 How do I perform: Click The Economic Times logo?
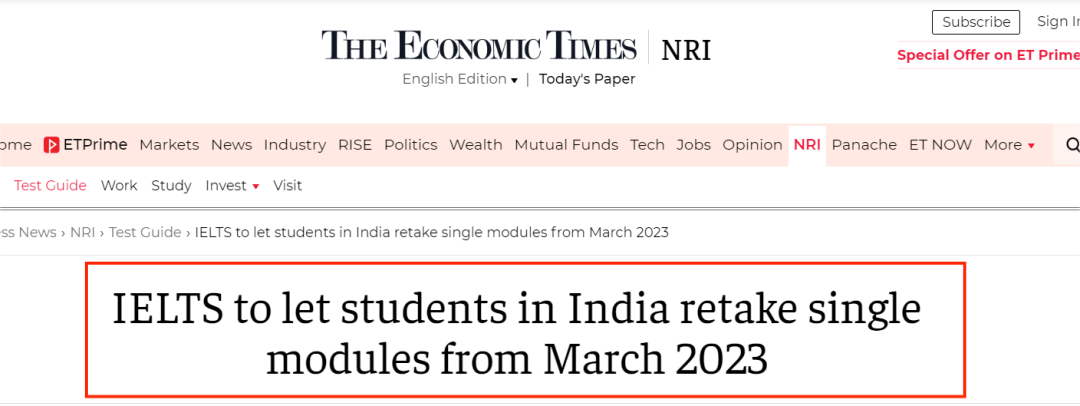479,47
